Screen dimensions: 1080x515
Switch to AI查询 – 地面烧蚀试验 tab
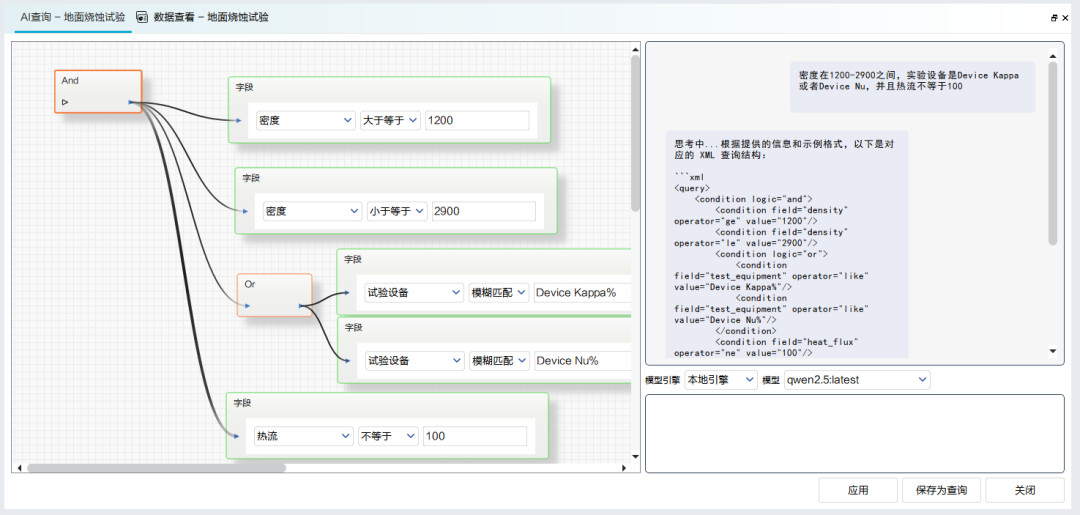(x=72, y=17)
